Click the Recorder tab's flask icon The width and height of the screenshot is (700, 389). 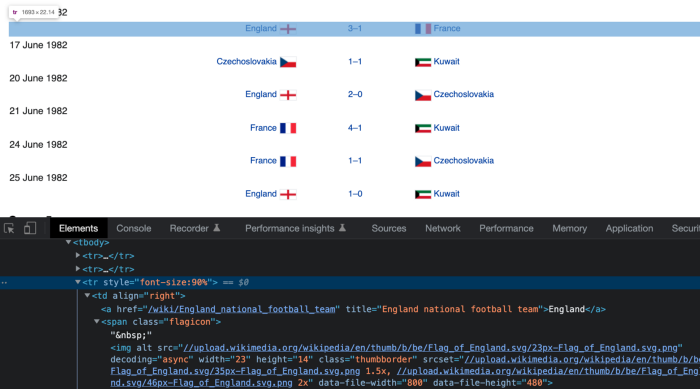pos(217,228)
